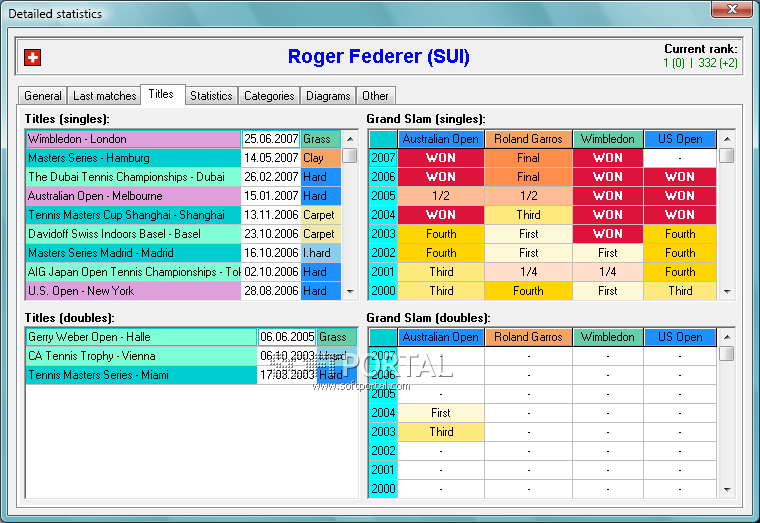Click 2005 Australian Open 1/2 singles cell
This screenshot has height=523, width=760.
[x=441, y=196]
